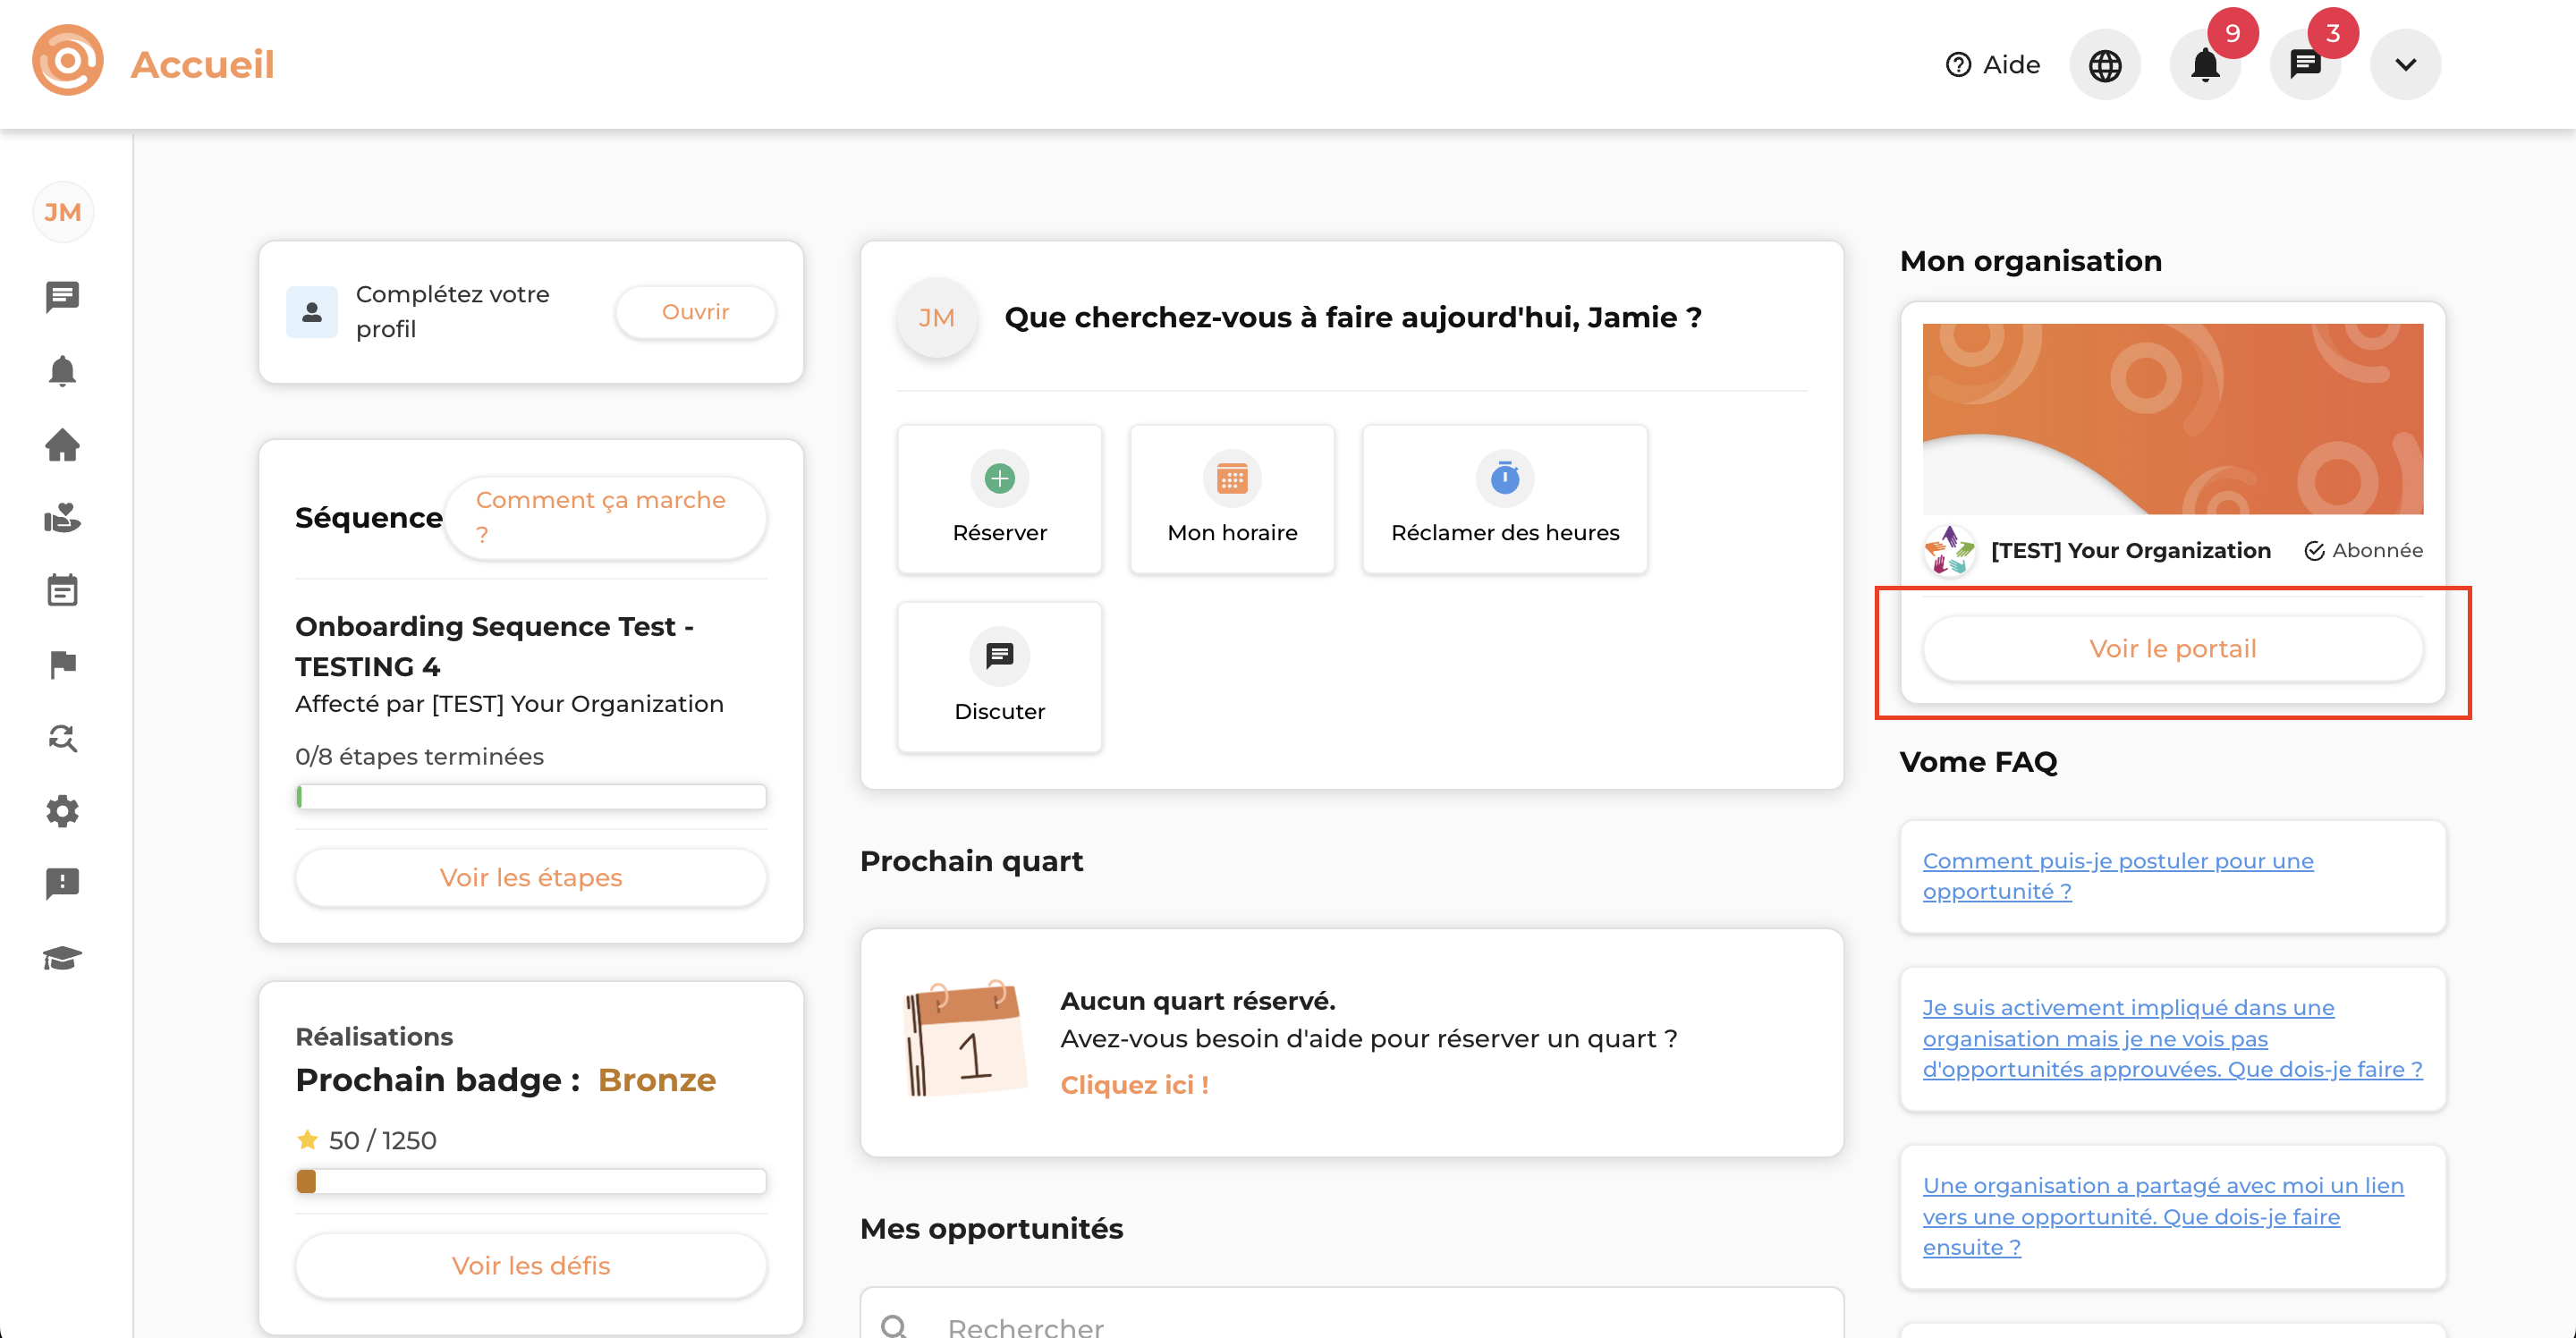
Task: Open the Mon horaire tile
Action: click(1232, 499)
